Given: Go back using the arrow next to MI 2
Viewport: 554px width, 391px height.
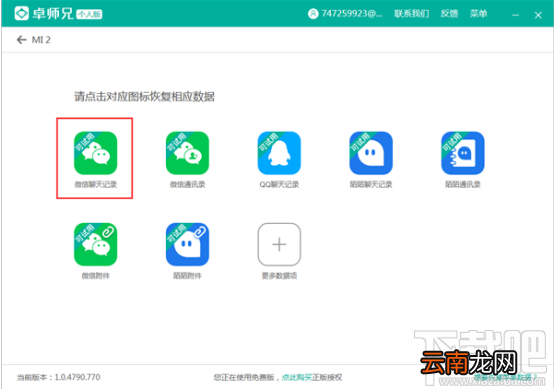Looking at the screenshot, I should [22, 40].
